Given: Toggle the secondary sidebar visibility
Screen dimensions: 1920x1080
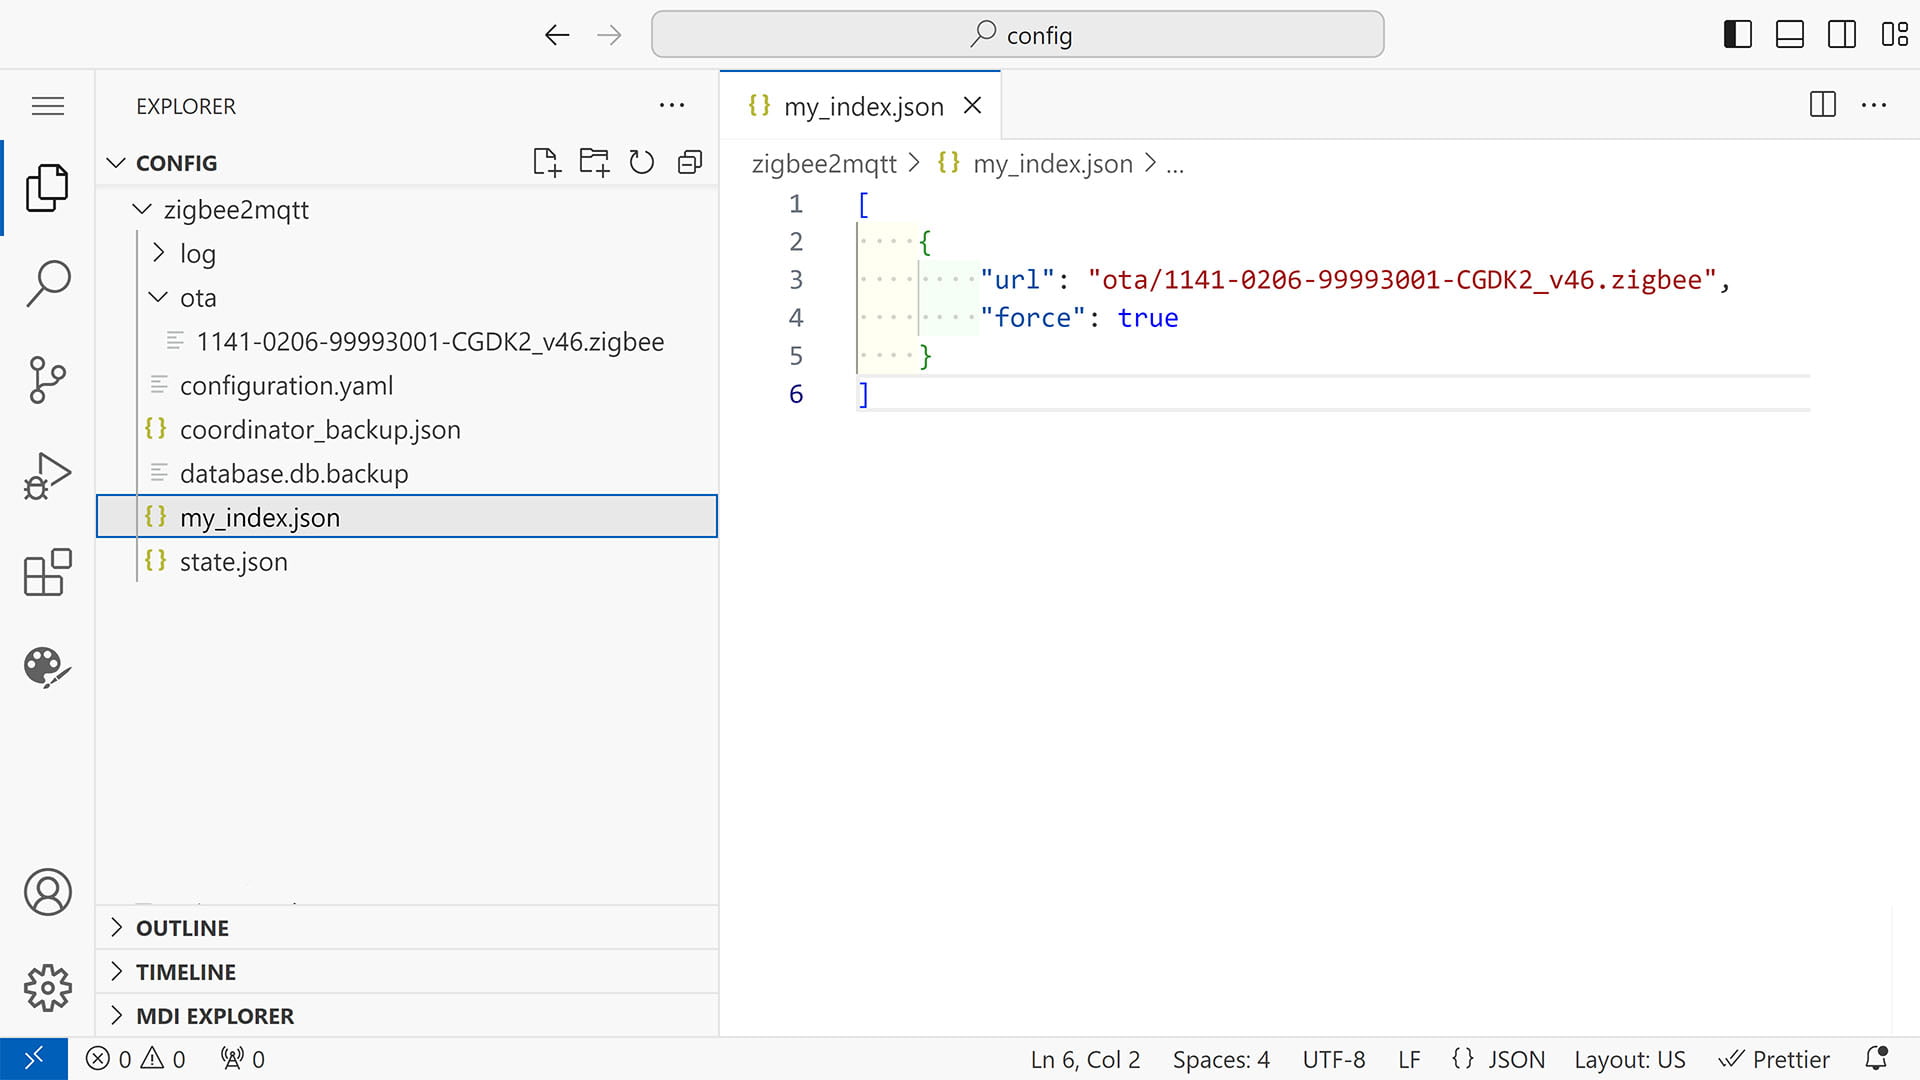Looking at the screenshot, I should click(1842, 33).
